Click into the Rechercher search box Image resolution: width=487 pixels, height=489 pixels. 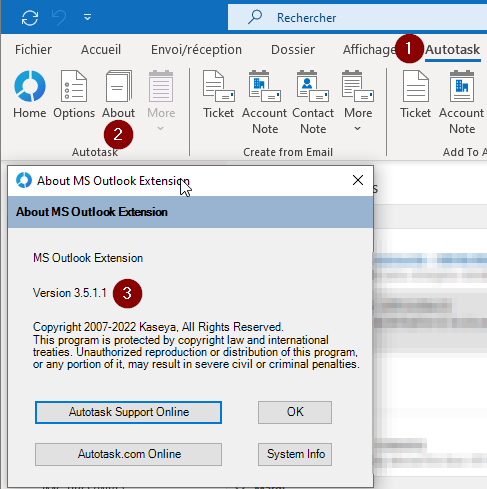357,17
